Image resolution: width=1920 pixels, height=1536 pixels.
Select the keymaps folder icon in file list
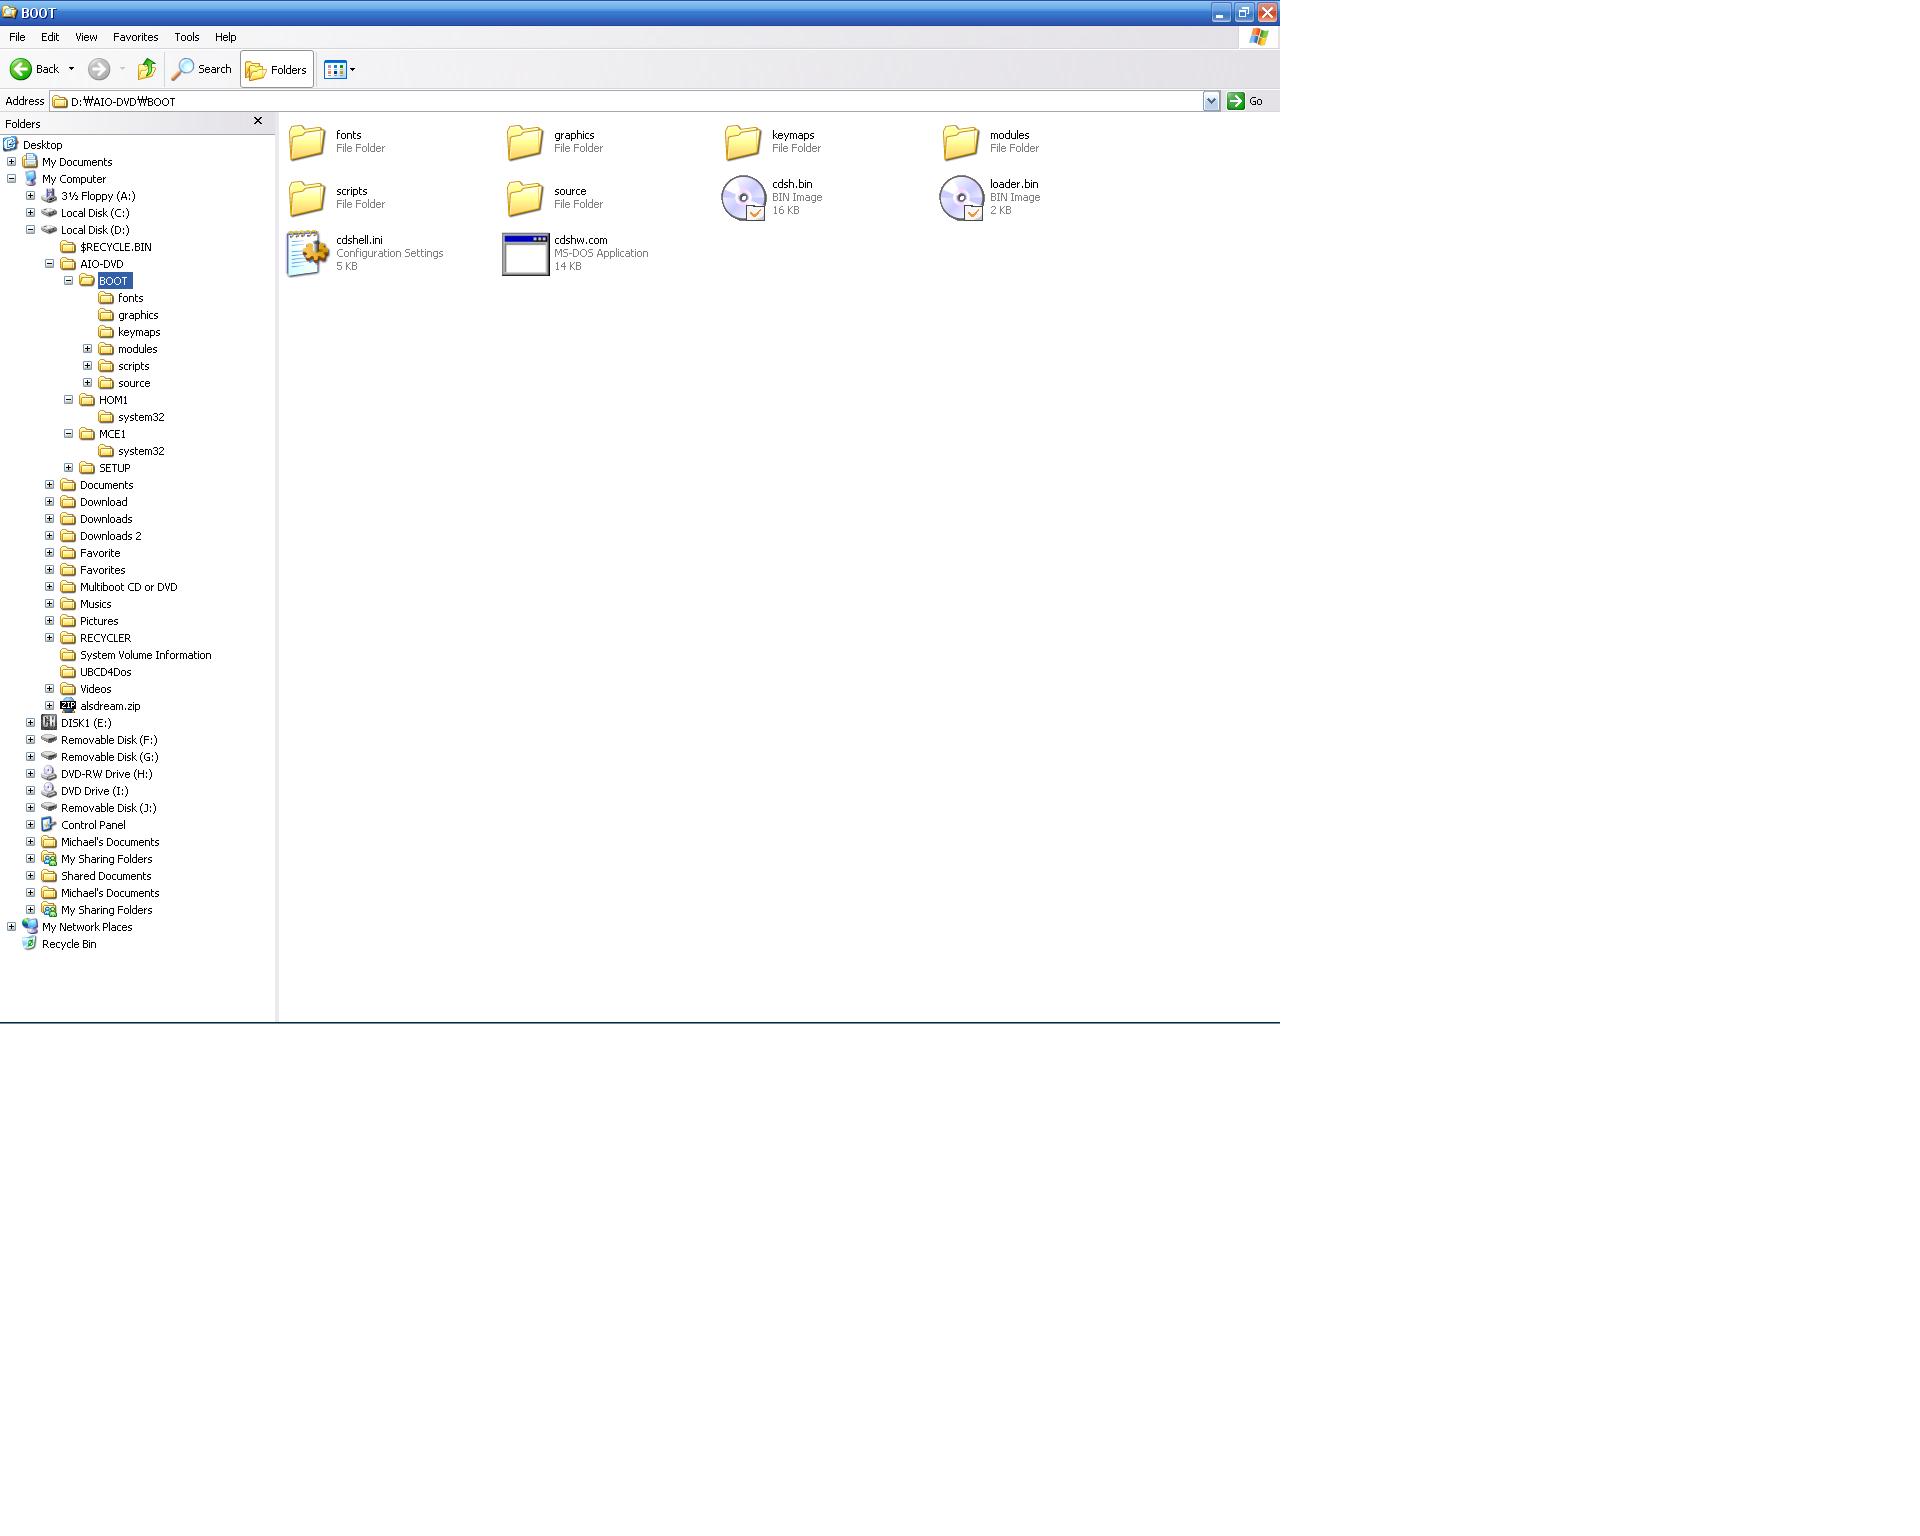pyautogui.click(x=743, y=142)
